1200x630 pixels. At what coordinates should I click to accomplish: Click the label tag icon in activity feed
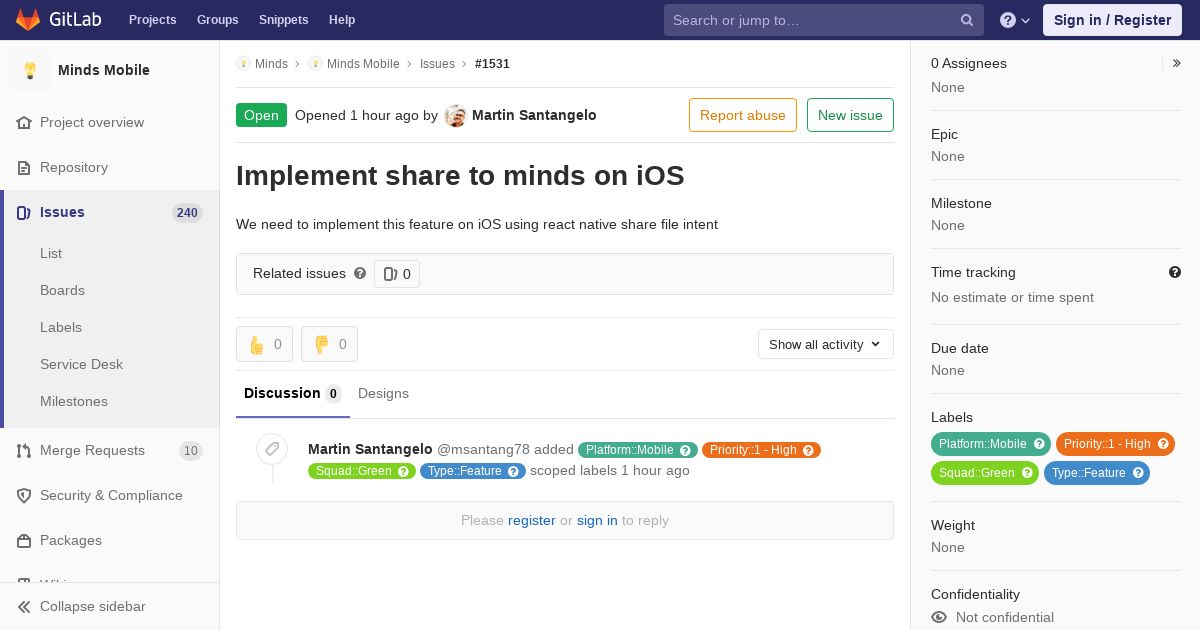272,449
